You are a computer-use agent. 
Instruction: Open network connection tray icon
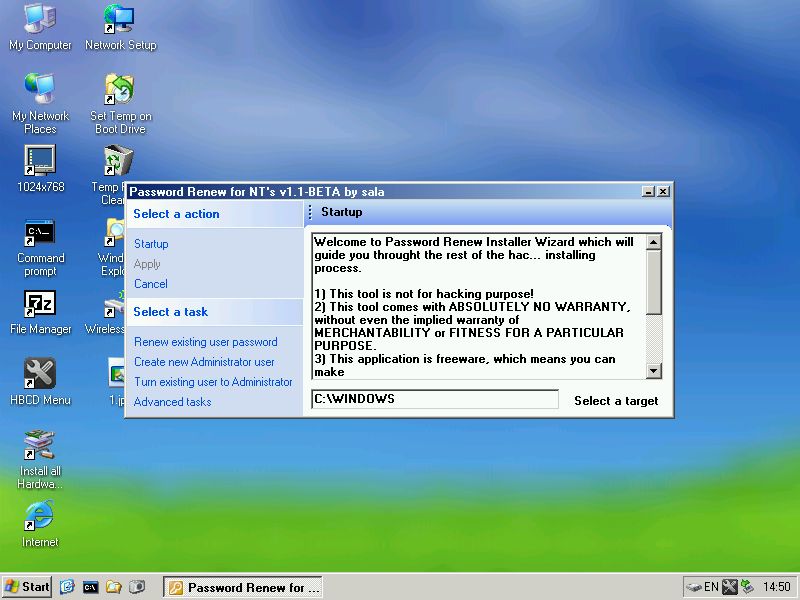(x=747, y=587)
